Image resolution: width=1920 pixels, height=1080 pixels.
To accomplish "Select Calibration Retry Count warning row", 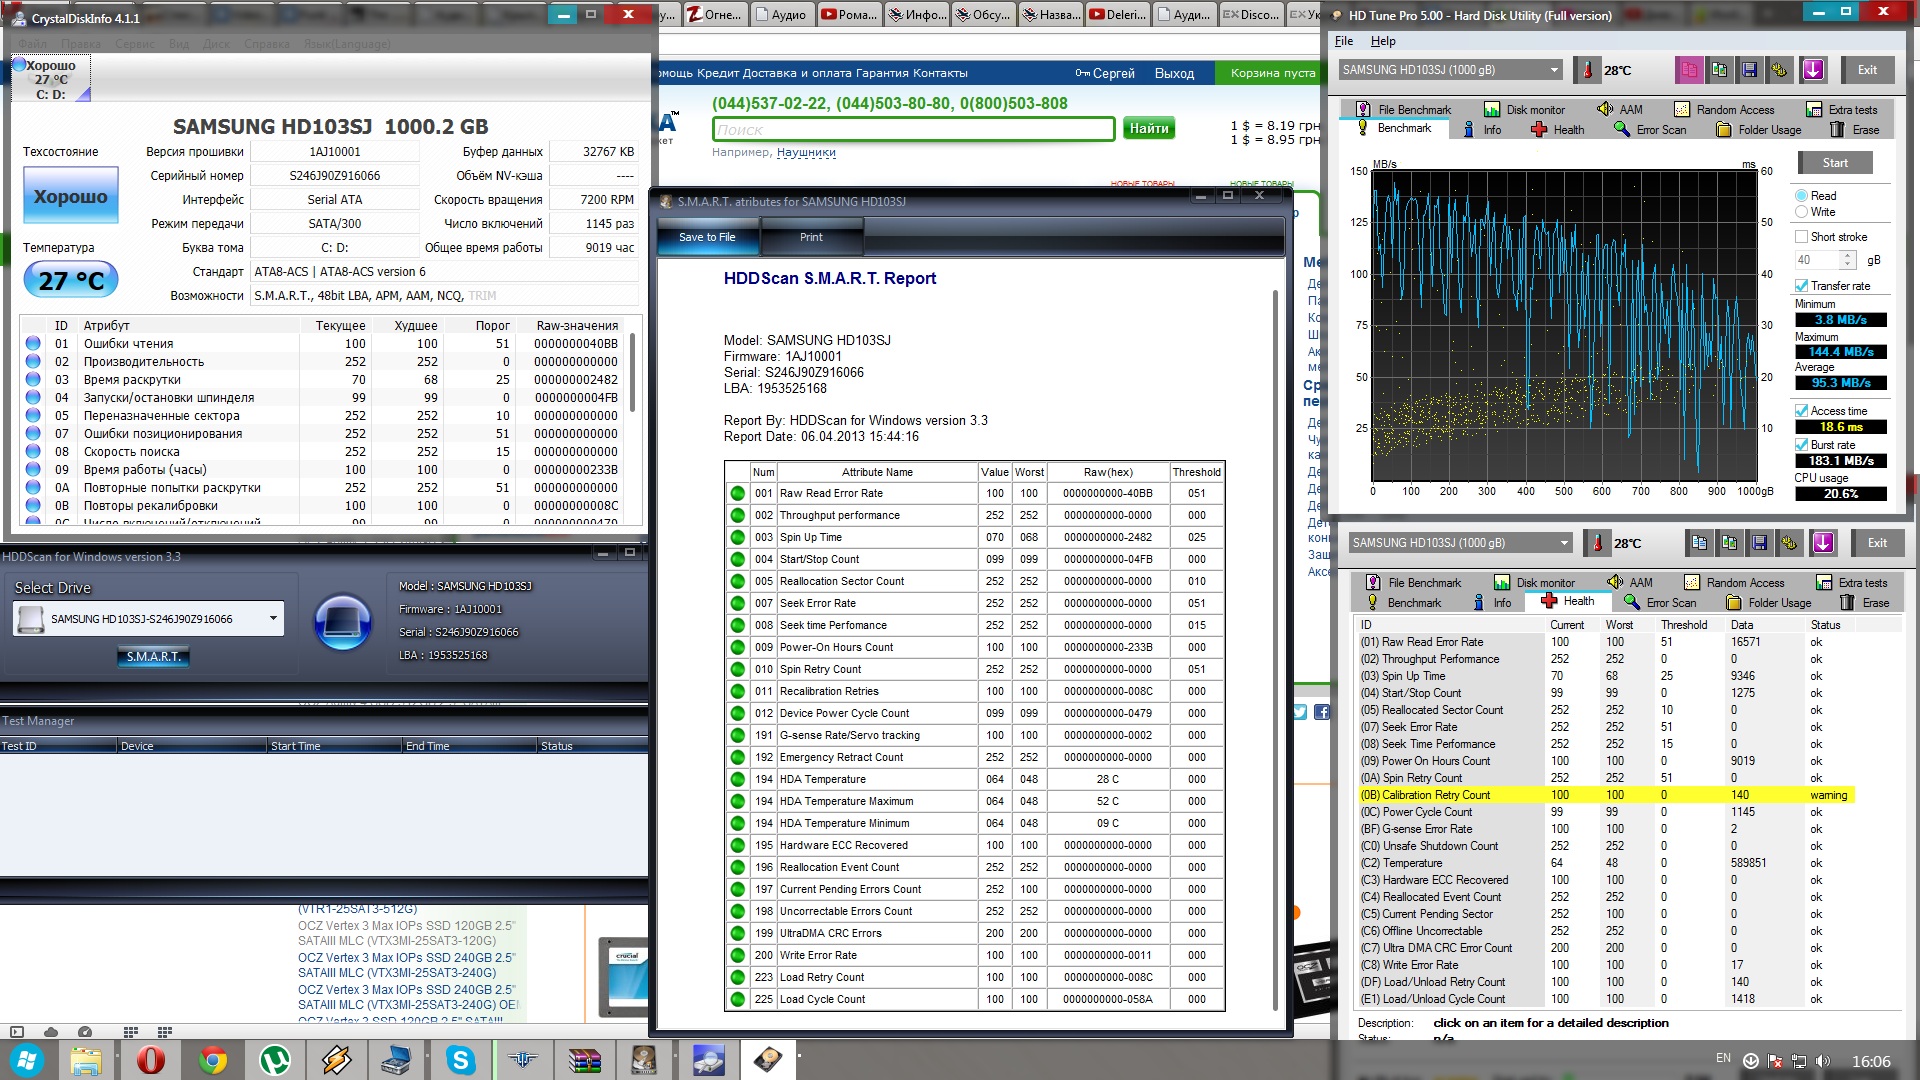I will pos(1605,795).
